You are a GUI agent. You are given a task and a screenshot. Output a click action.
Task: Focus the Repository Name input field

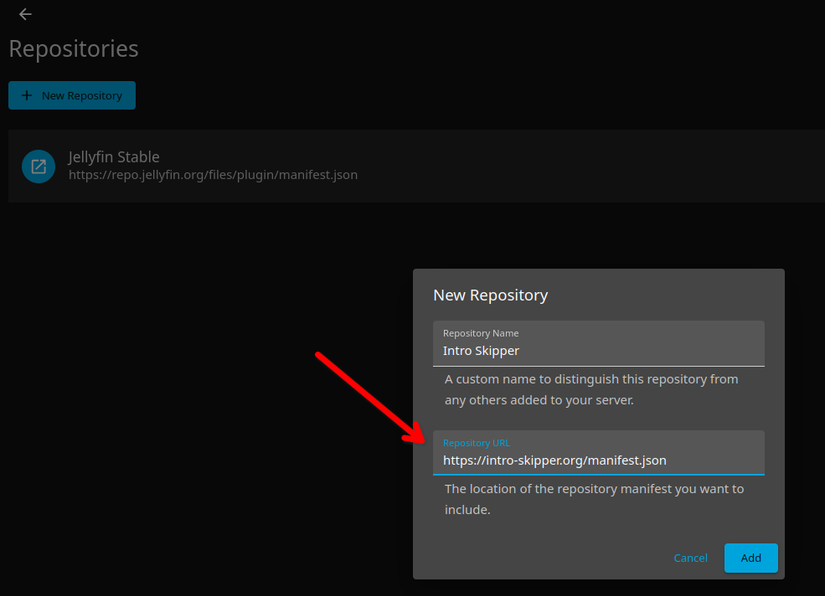pos(598,350)
